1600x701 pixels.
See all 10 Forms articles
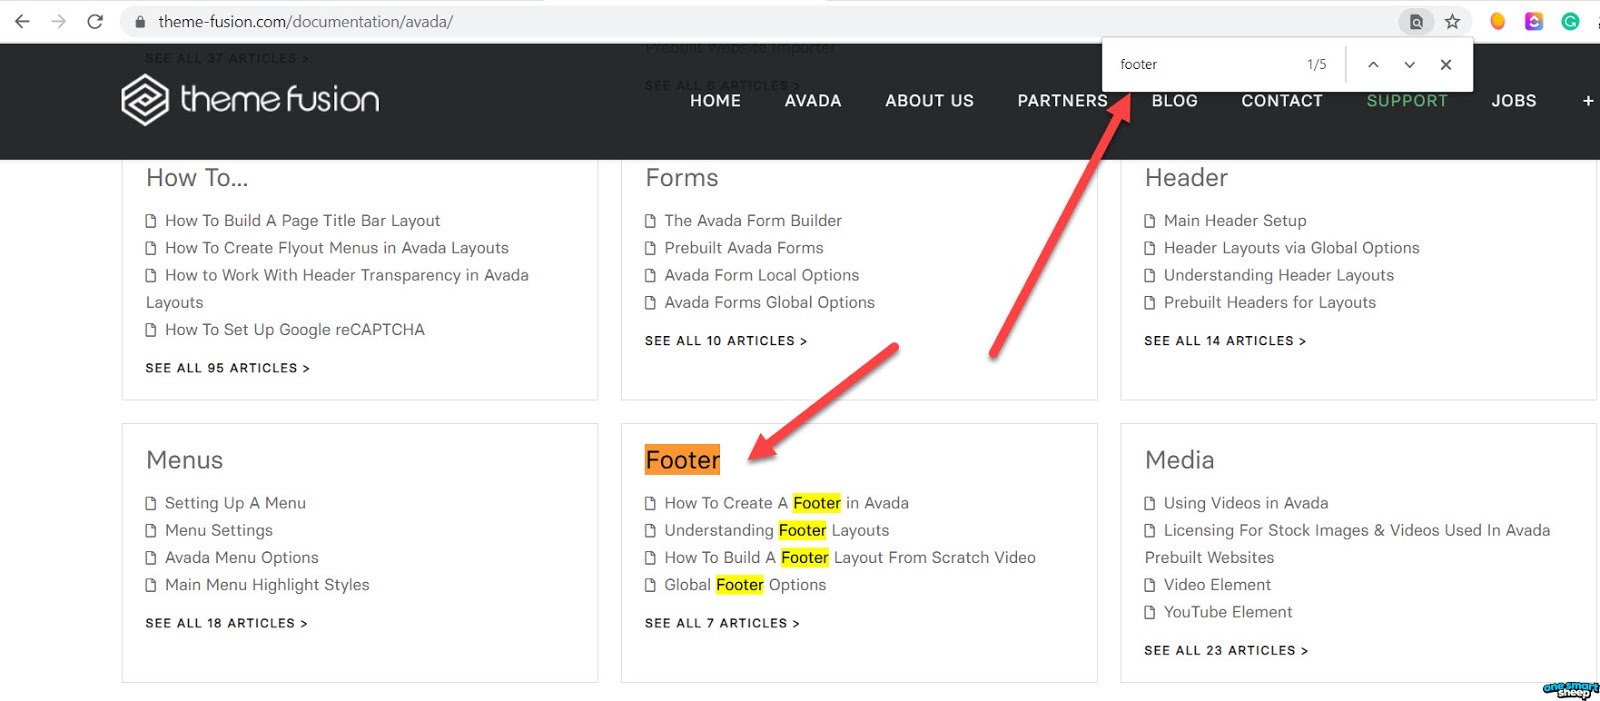pyautogui.click(x=726, y=341)
